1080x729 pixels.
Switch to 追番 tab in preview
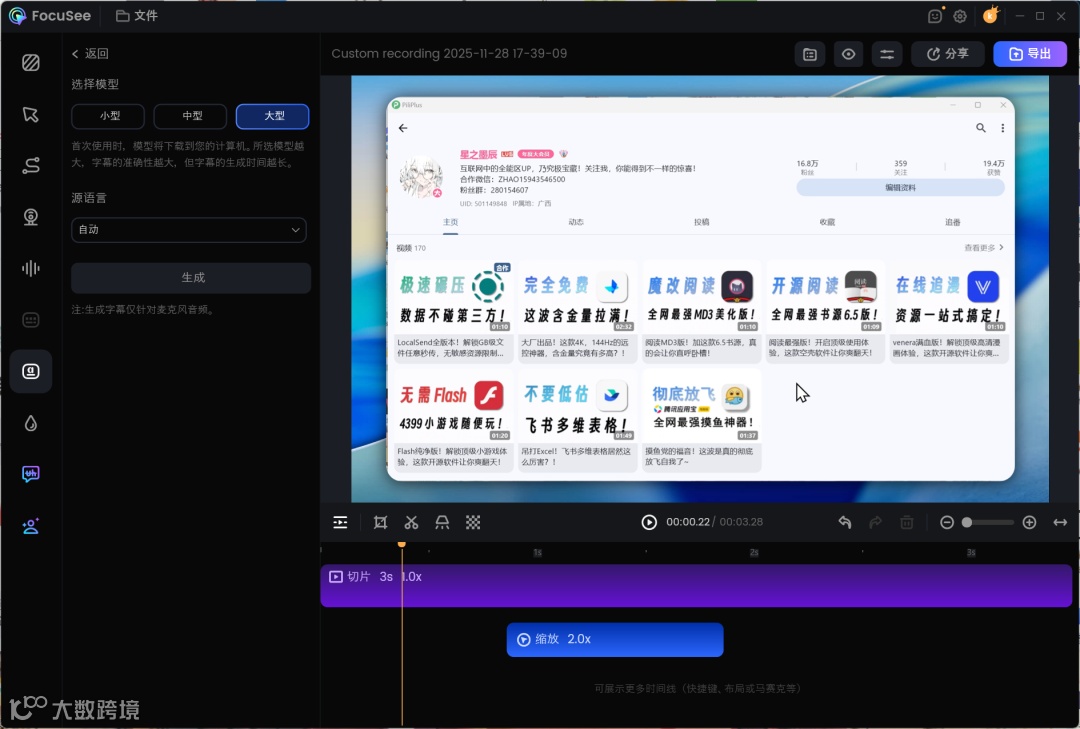(953, 222)
